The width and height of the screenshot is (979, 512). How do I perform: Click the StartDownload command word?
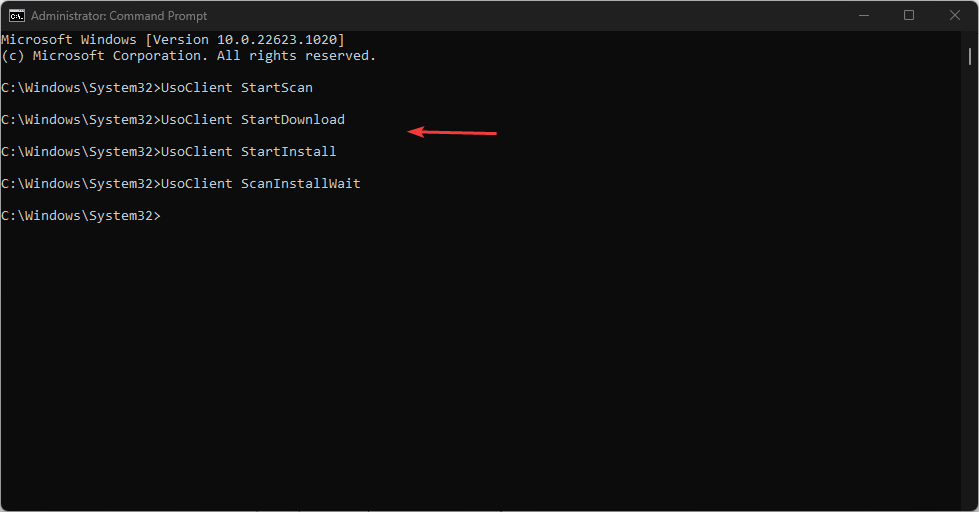[x=293, y=119]
